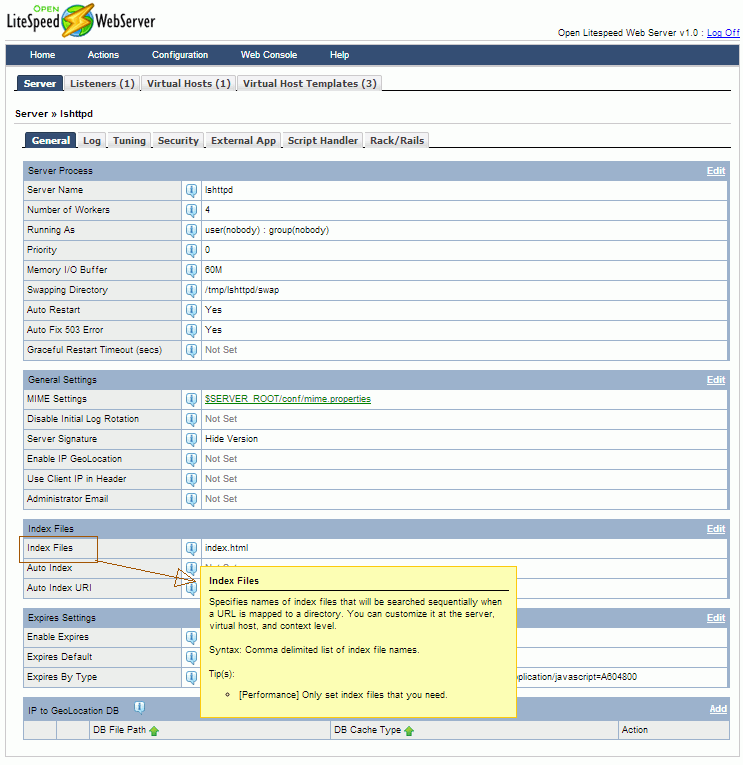Click info icon for Server Signature
This screenshot has width=743, height=765.
click(x=191, y=440)
